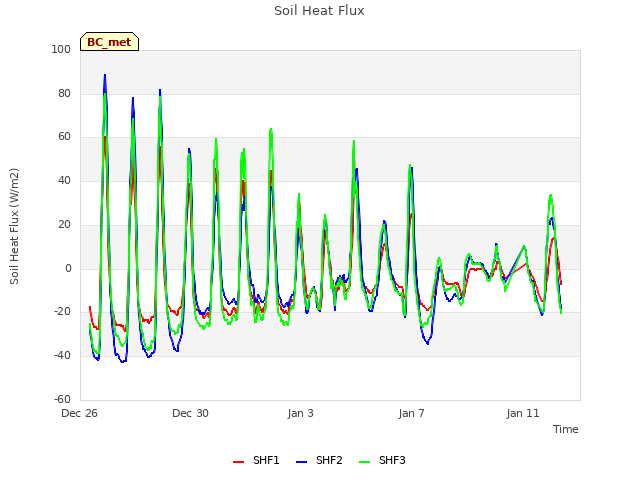Screen dimensions: 640x480
Task: Click the Soil Heat Flux chart title
Action: (x=319, y=11)
